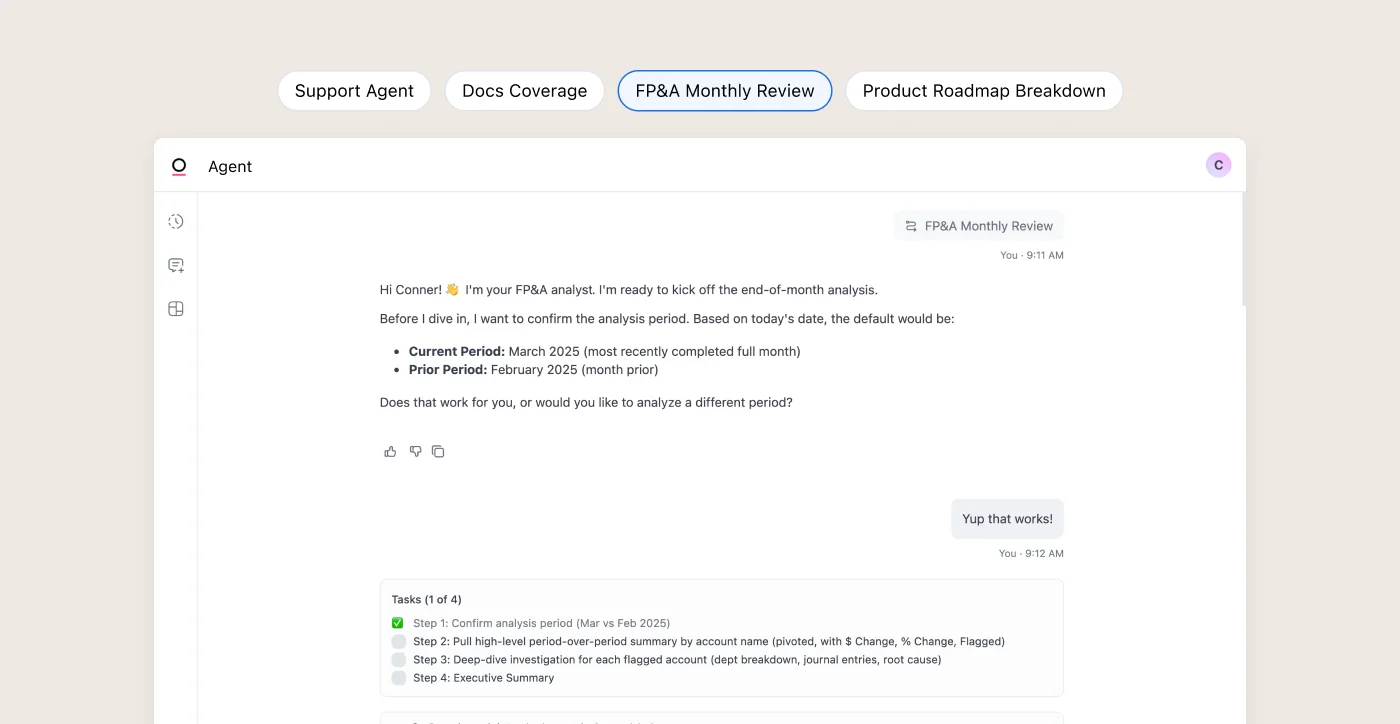Click the 'Yup that works!' message bubble
Viewport: 1400px width, 724px height.
pyautogui.click(x=1007, y=519)
